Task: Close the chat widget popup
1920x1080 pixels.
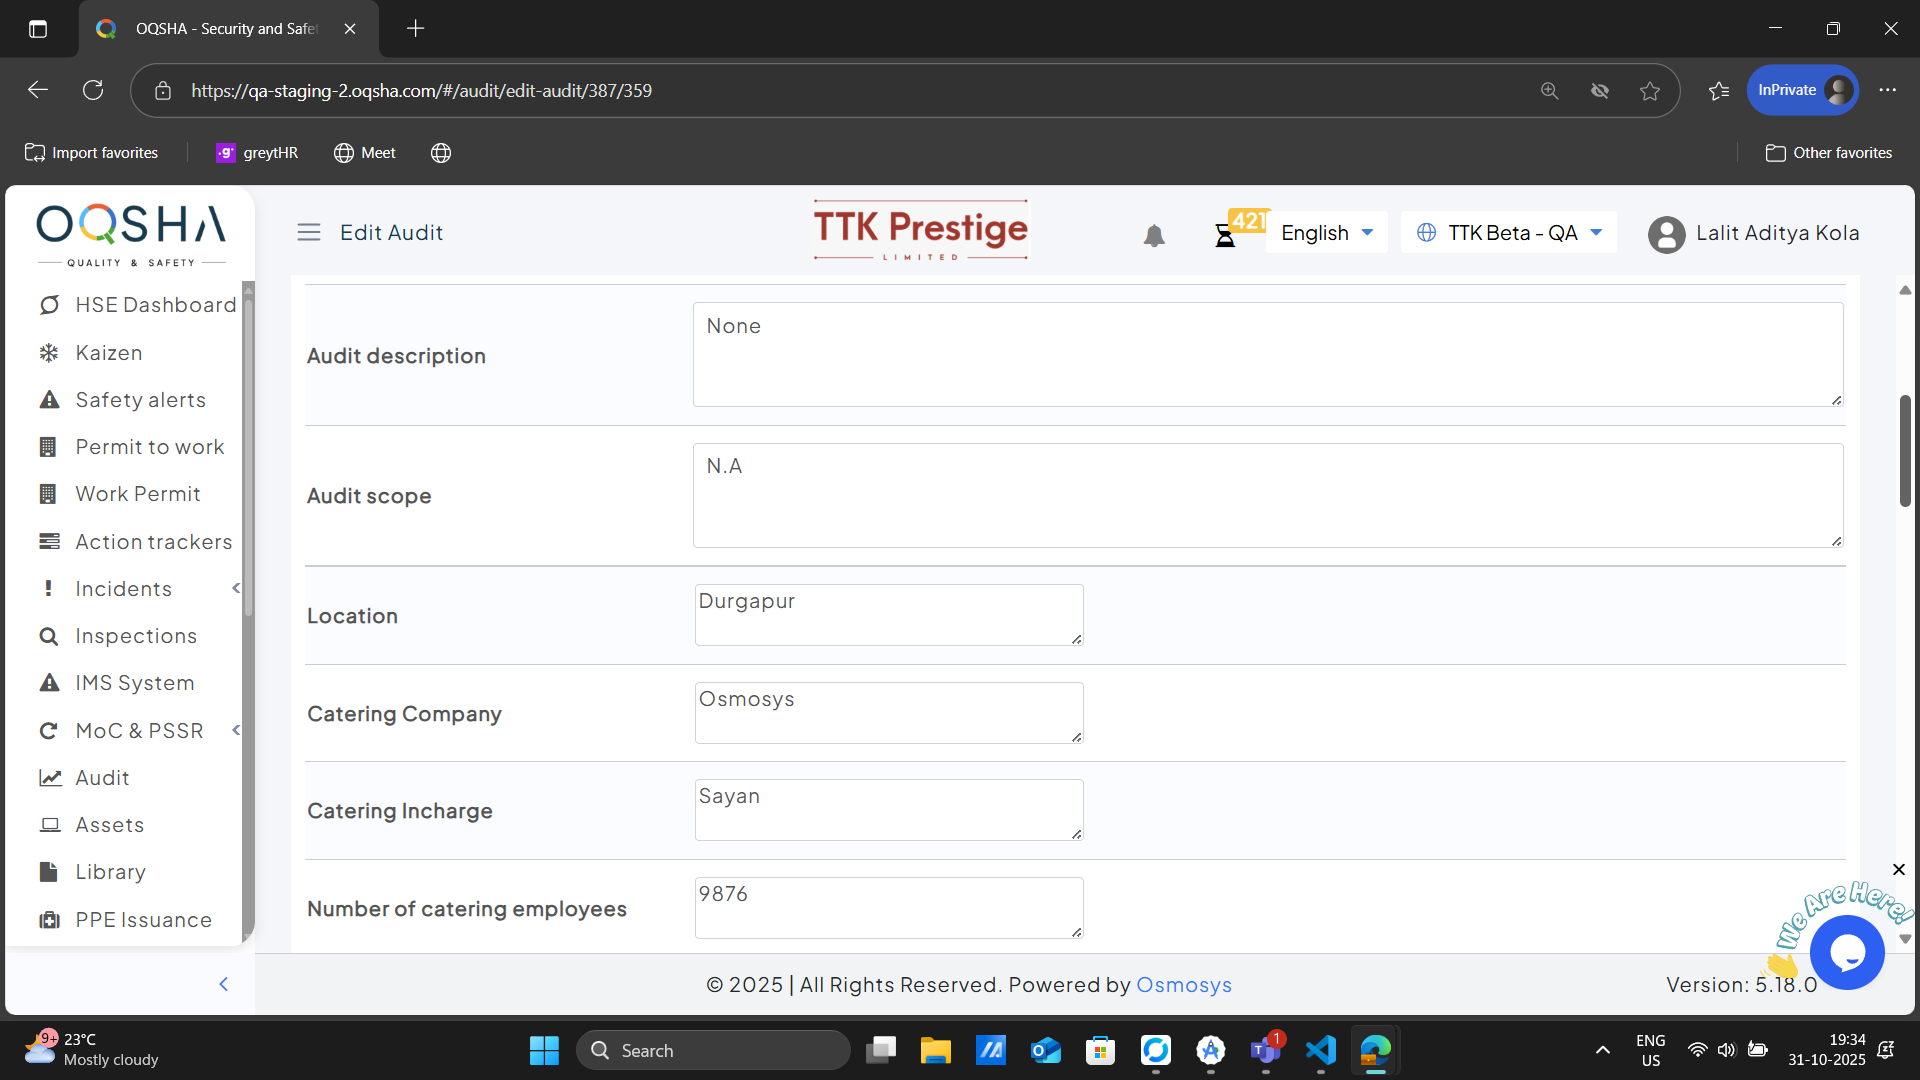Action: tap(1898, 869)
